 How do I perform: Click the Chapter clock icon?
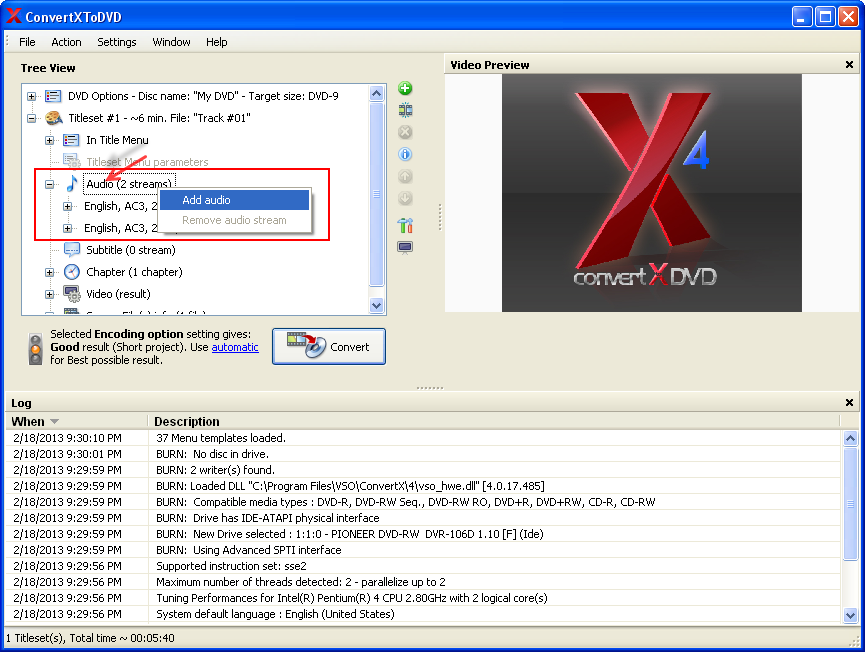72,272
